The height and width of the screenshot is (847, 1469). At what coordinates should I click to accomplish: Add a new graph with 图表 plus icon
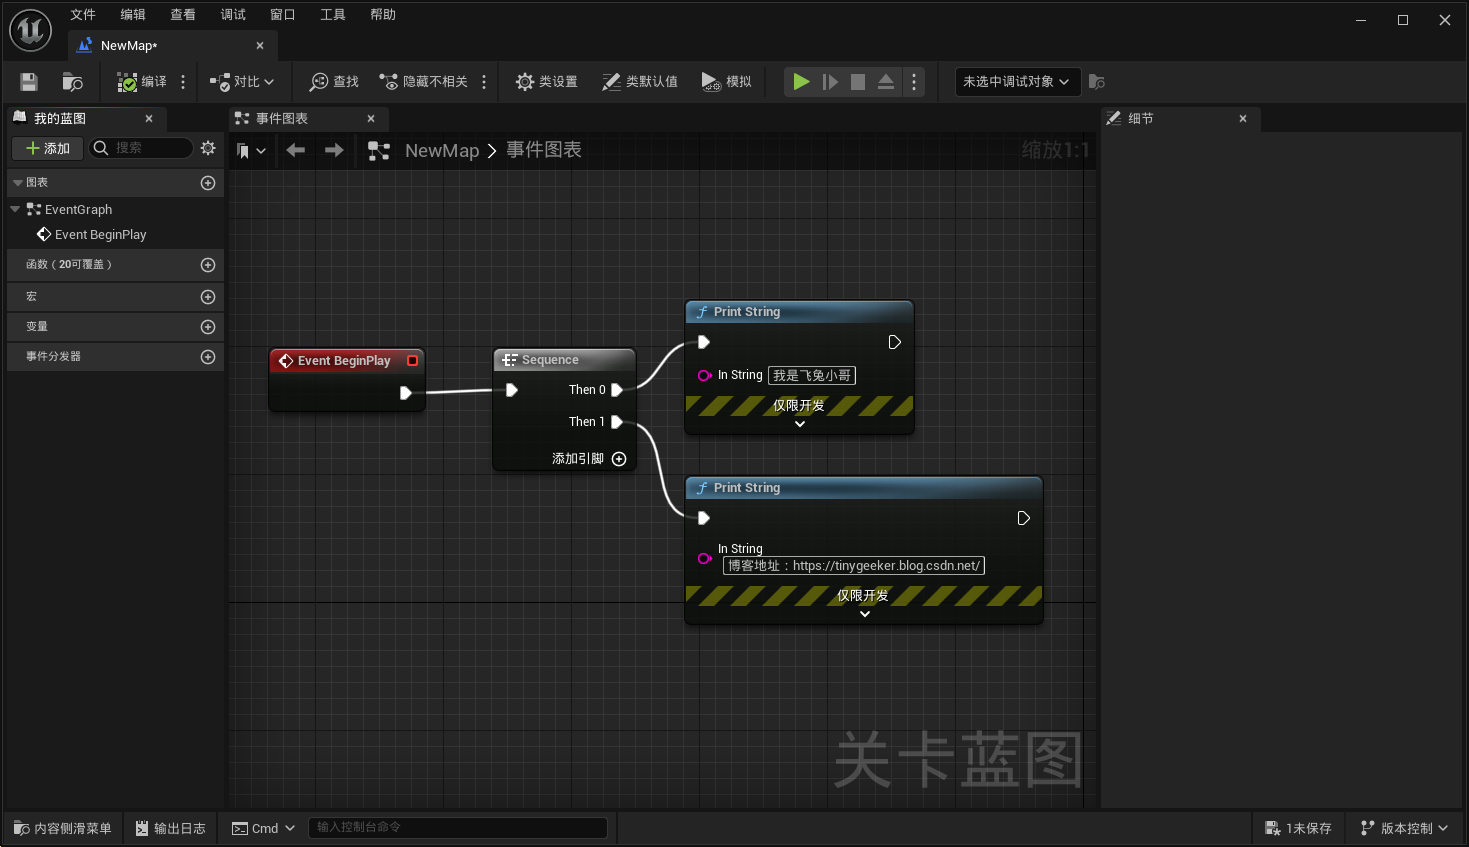coord(208,183)
